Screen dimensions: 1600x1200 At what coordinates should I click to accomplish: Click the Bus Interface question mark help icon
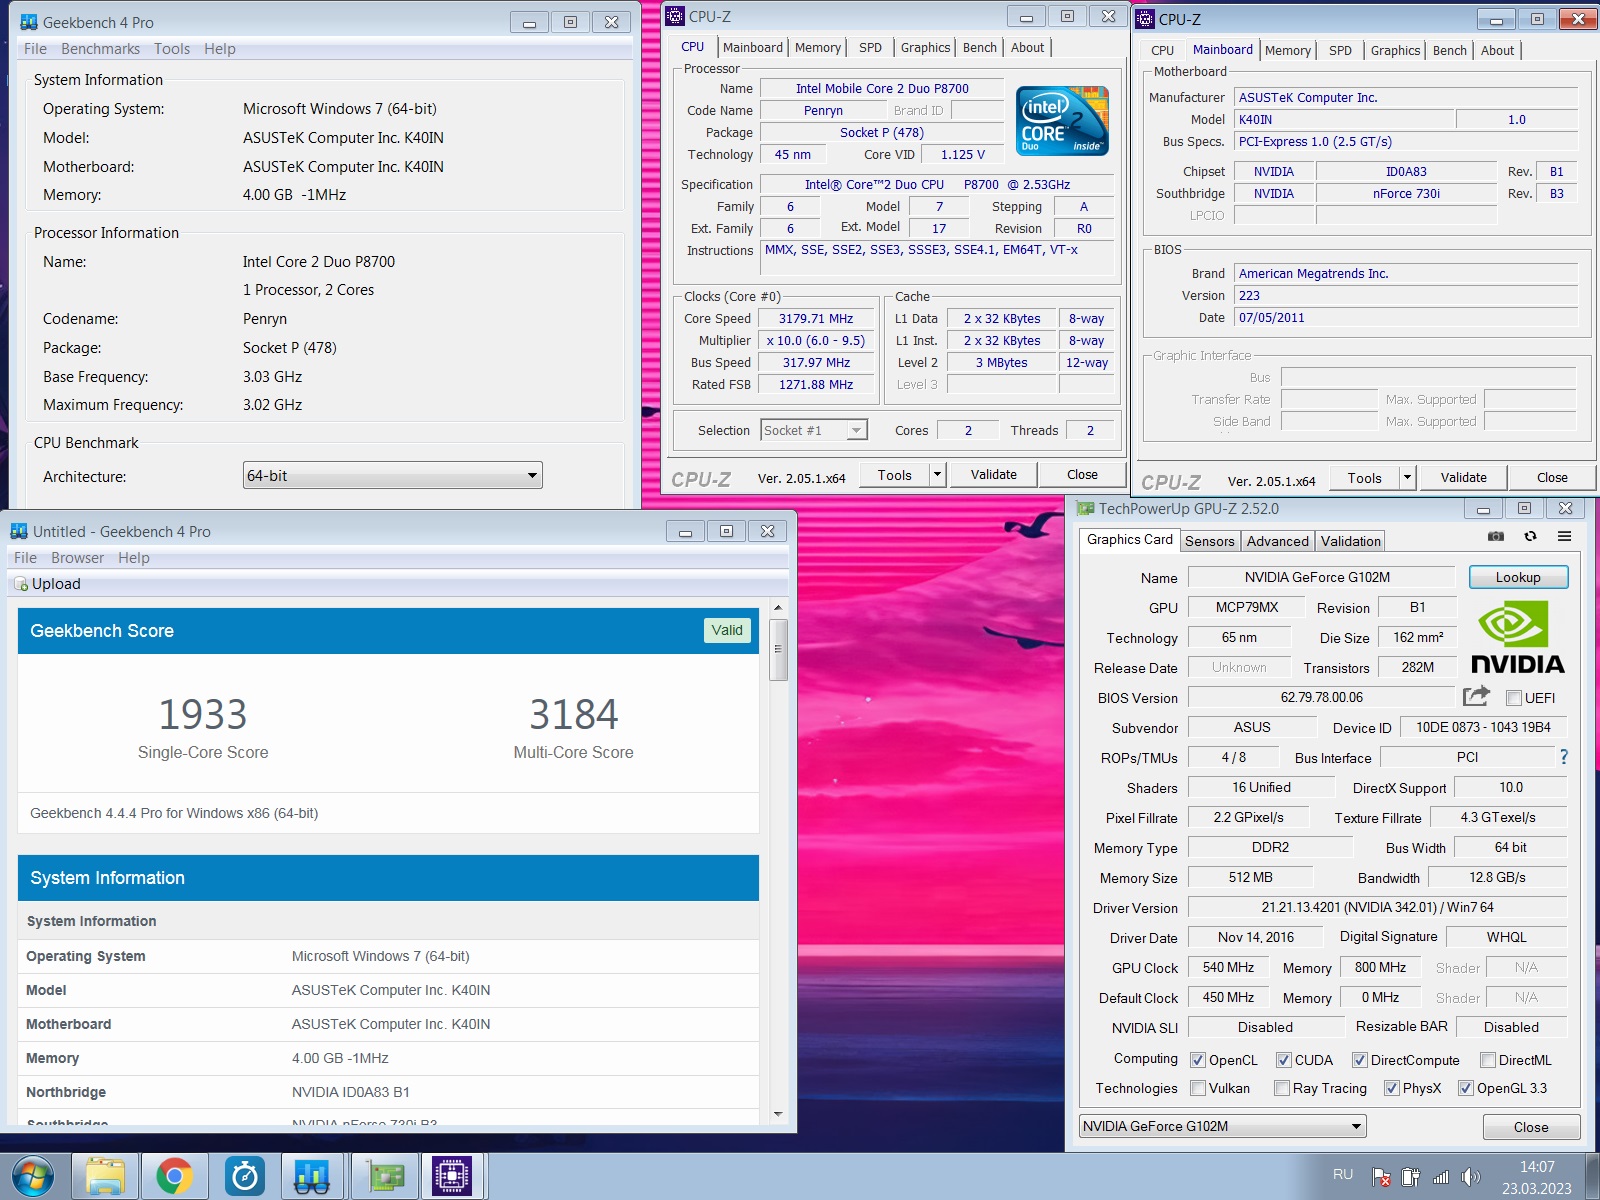(1564, 757)
